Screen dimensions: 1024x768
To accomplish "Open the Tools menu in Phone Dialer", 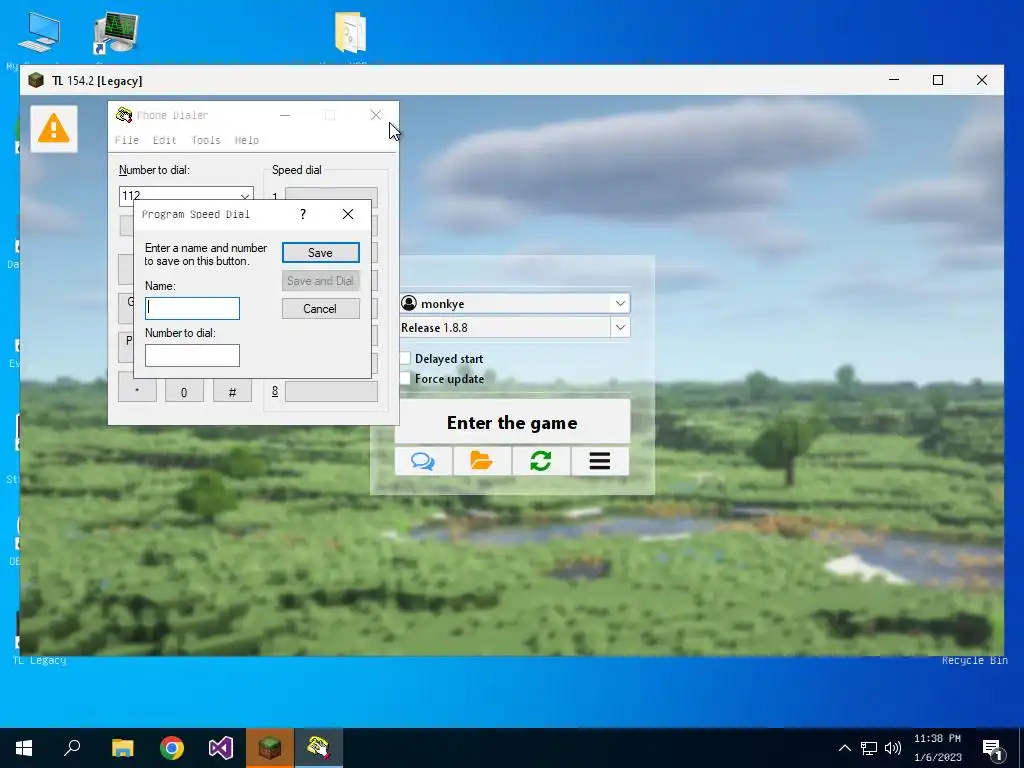I will tap(206, 140).
